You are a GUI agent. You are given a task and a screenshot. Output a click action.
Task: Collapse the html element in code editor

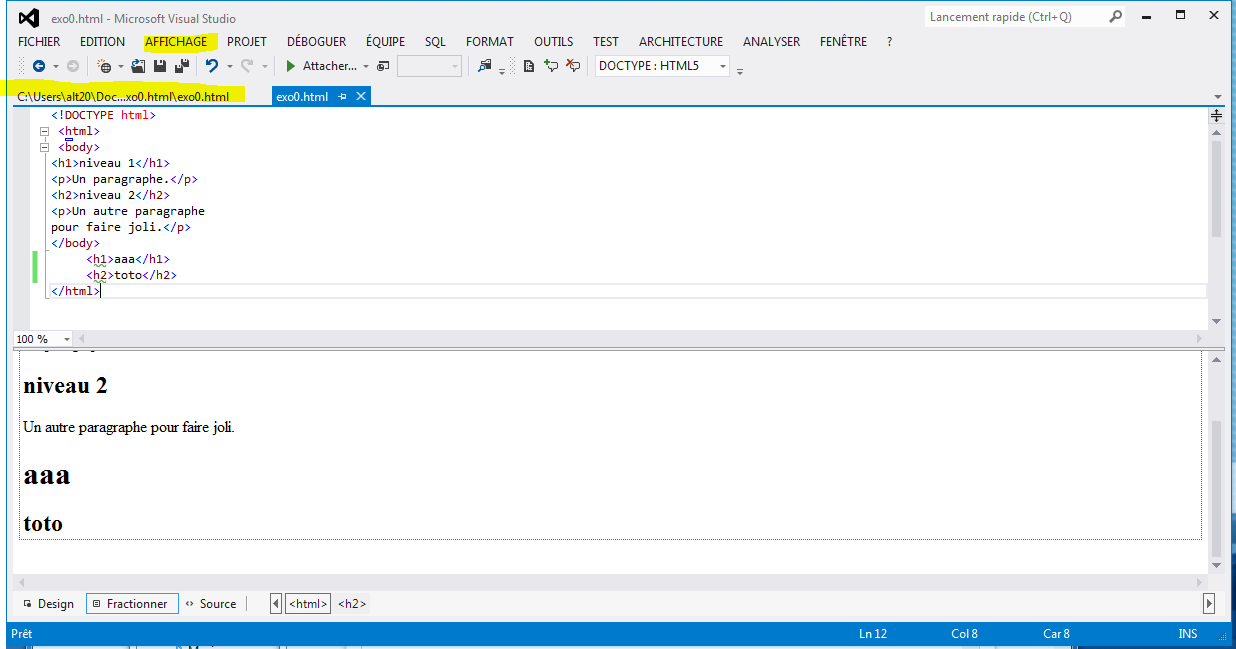point(44,131)
